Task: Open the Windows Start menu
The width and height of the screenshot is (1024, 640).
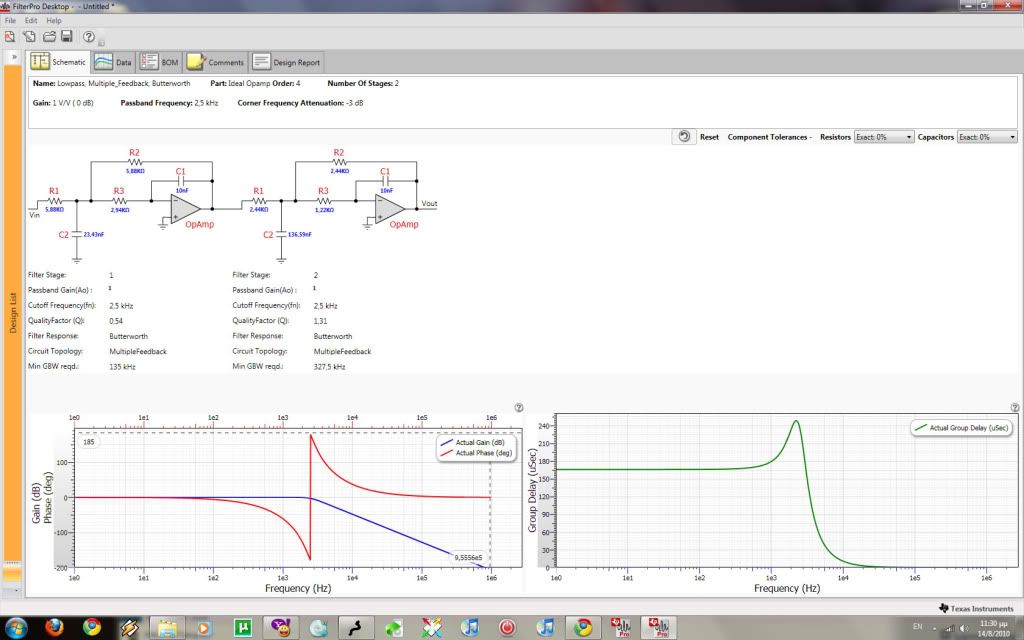Action: click(x=16, y=628)
